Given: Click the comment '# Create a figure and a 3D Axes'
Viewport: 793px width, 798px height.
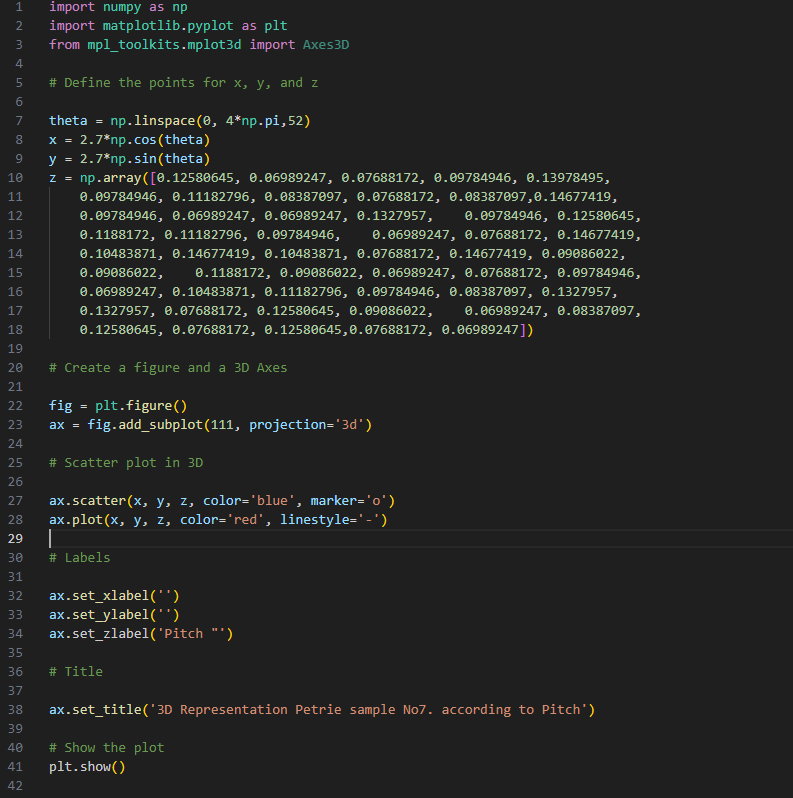Looking at the screenshot, I should (168, 368).
